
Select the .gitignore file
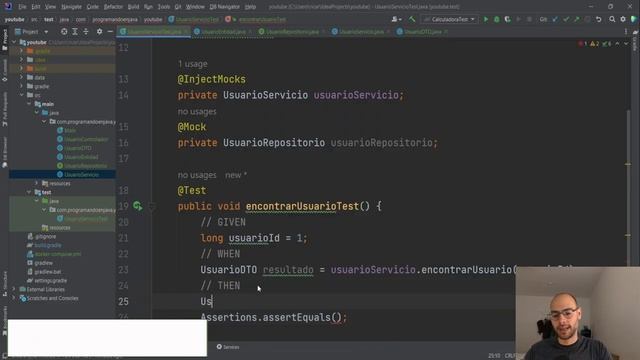(x=45, y=236)
